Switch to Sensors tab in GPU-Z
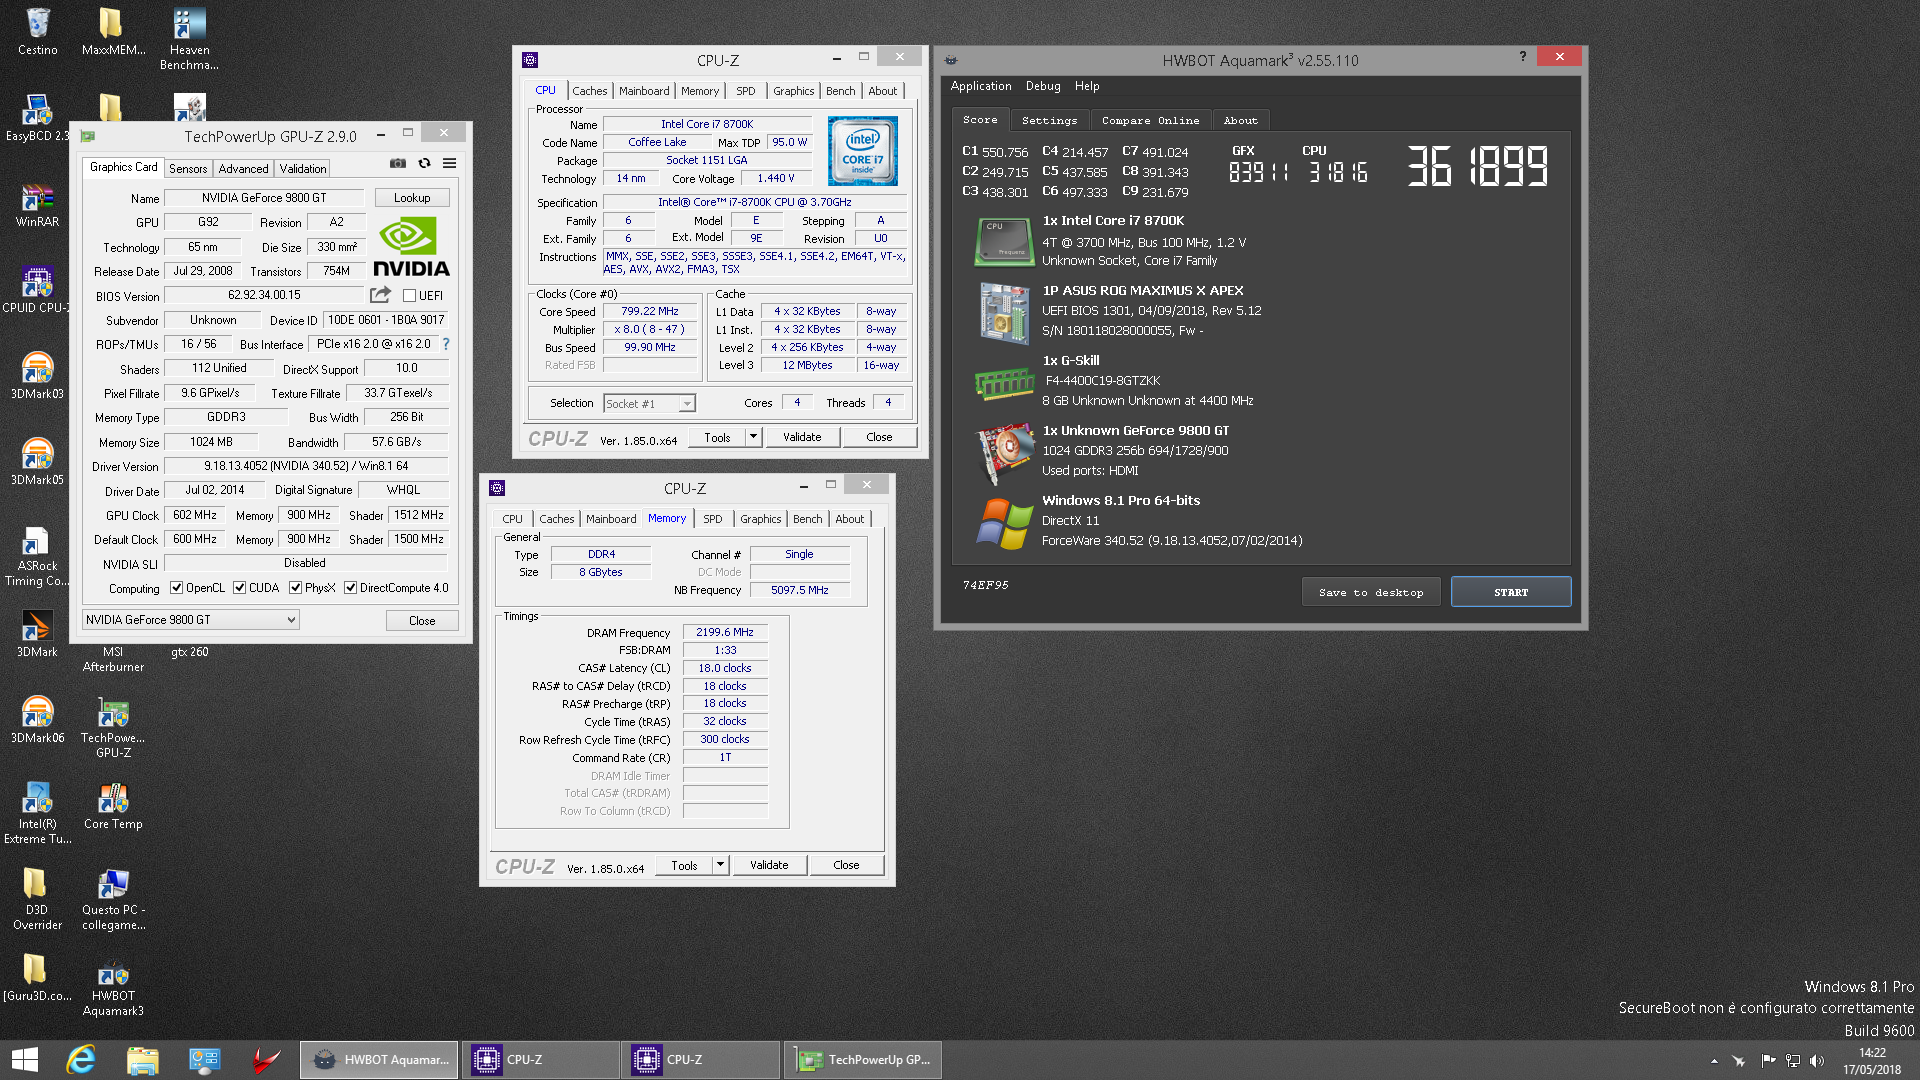 [x=188, y=169]
